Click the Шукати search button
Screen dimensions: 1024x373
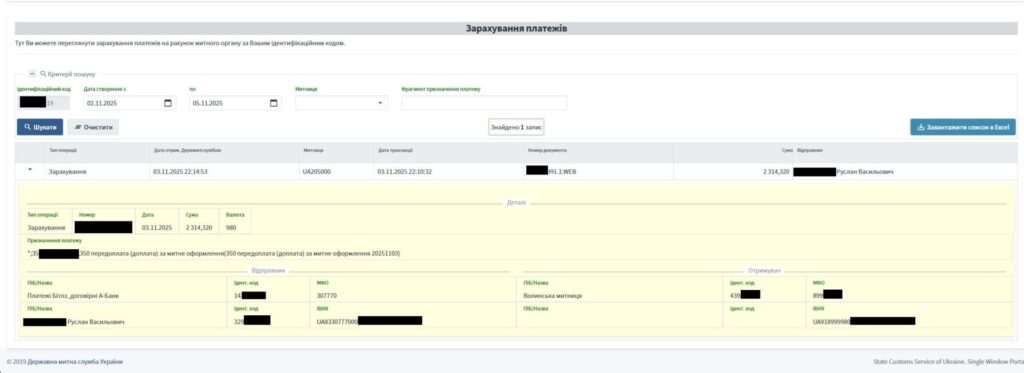coord(40,127)
